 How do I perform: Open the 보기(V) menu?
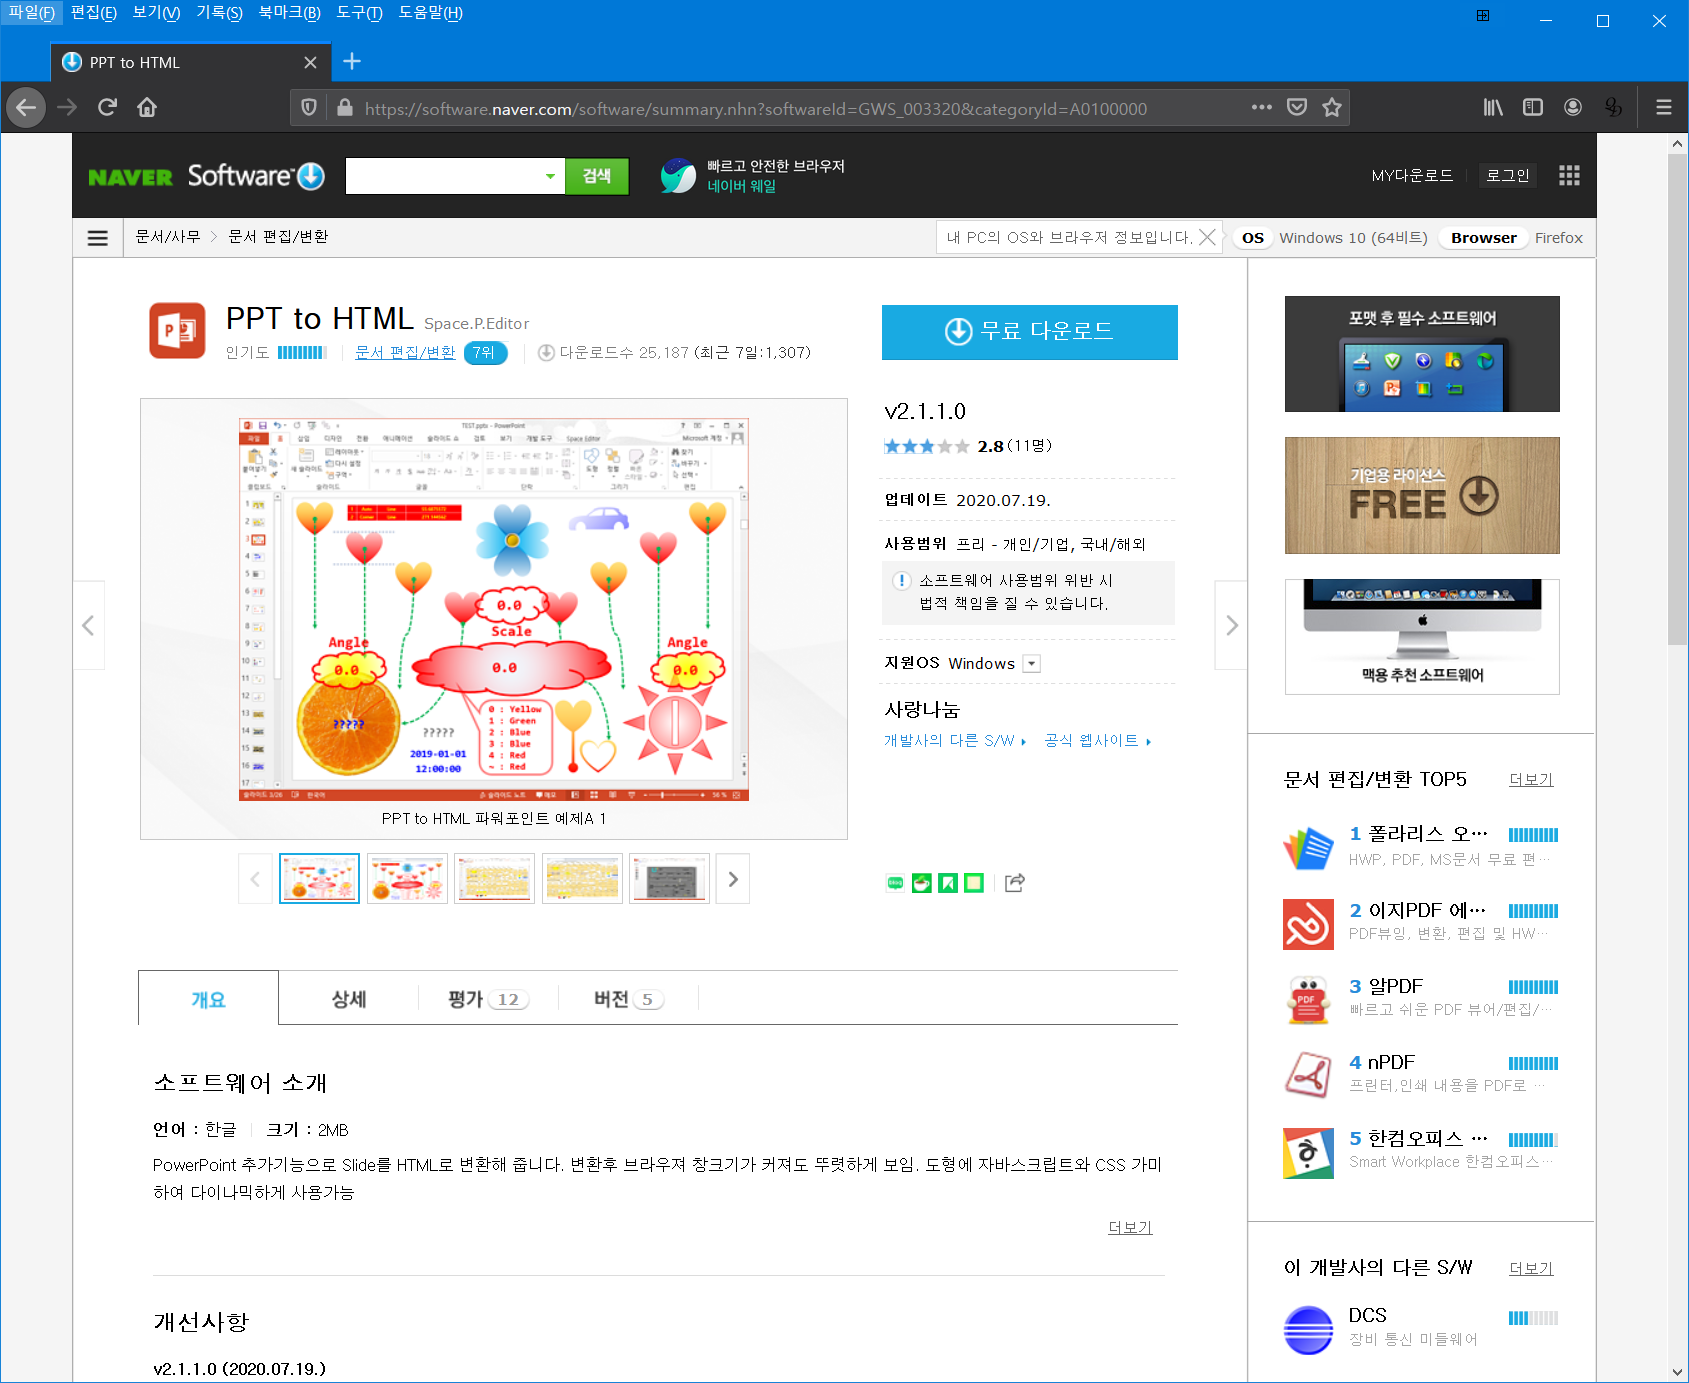(x=156, y=13)
